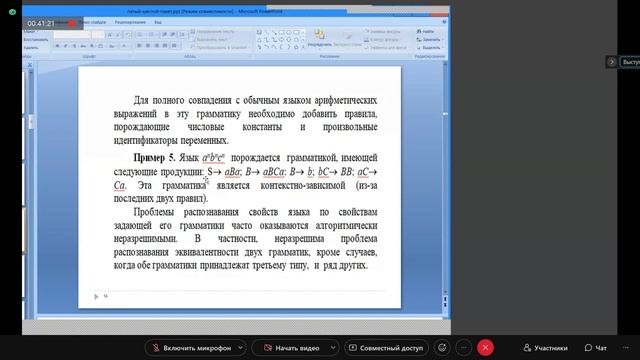Screen dimensions: 640x360
Task: Open shape outline (Контур фигуры) menu
Action: click(x=381, y=40)
